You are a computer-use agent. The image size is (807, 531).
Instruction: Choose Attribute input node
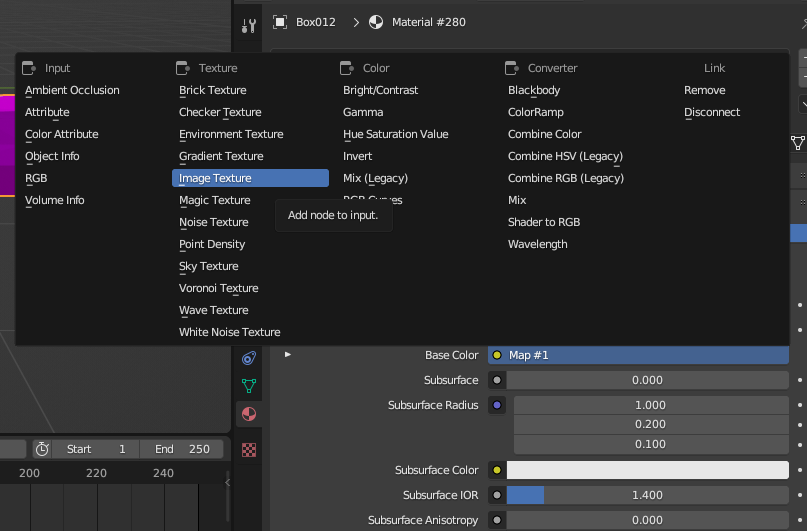pyautogui.click(x=47, y=112)
